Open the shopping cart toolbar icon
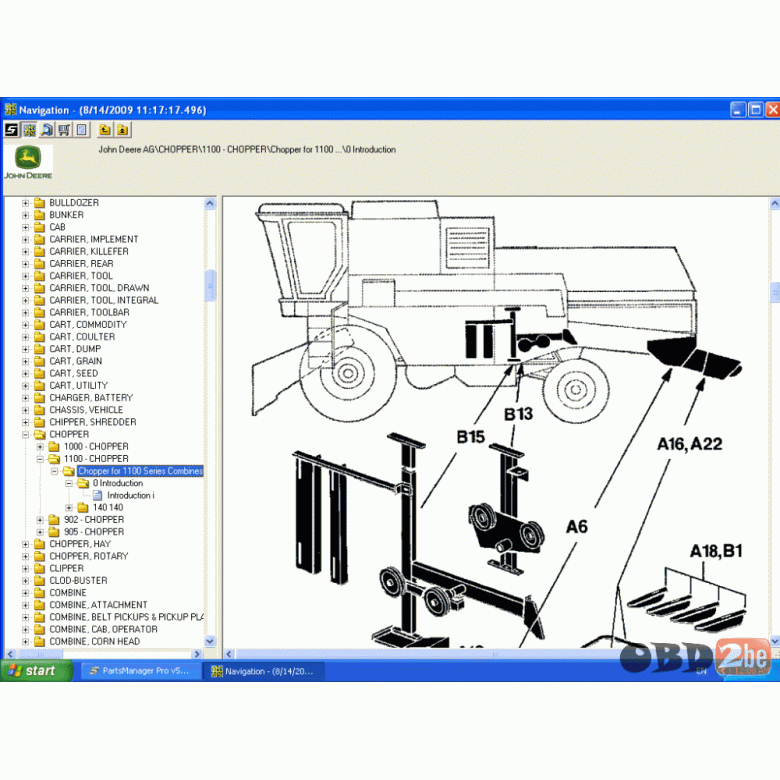Screen dimensions: 780x780 64,130
